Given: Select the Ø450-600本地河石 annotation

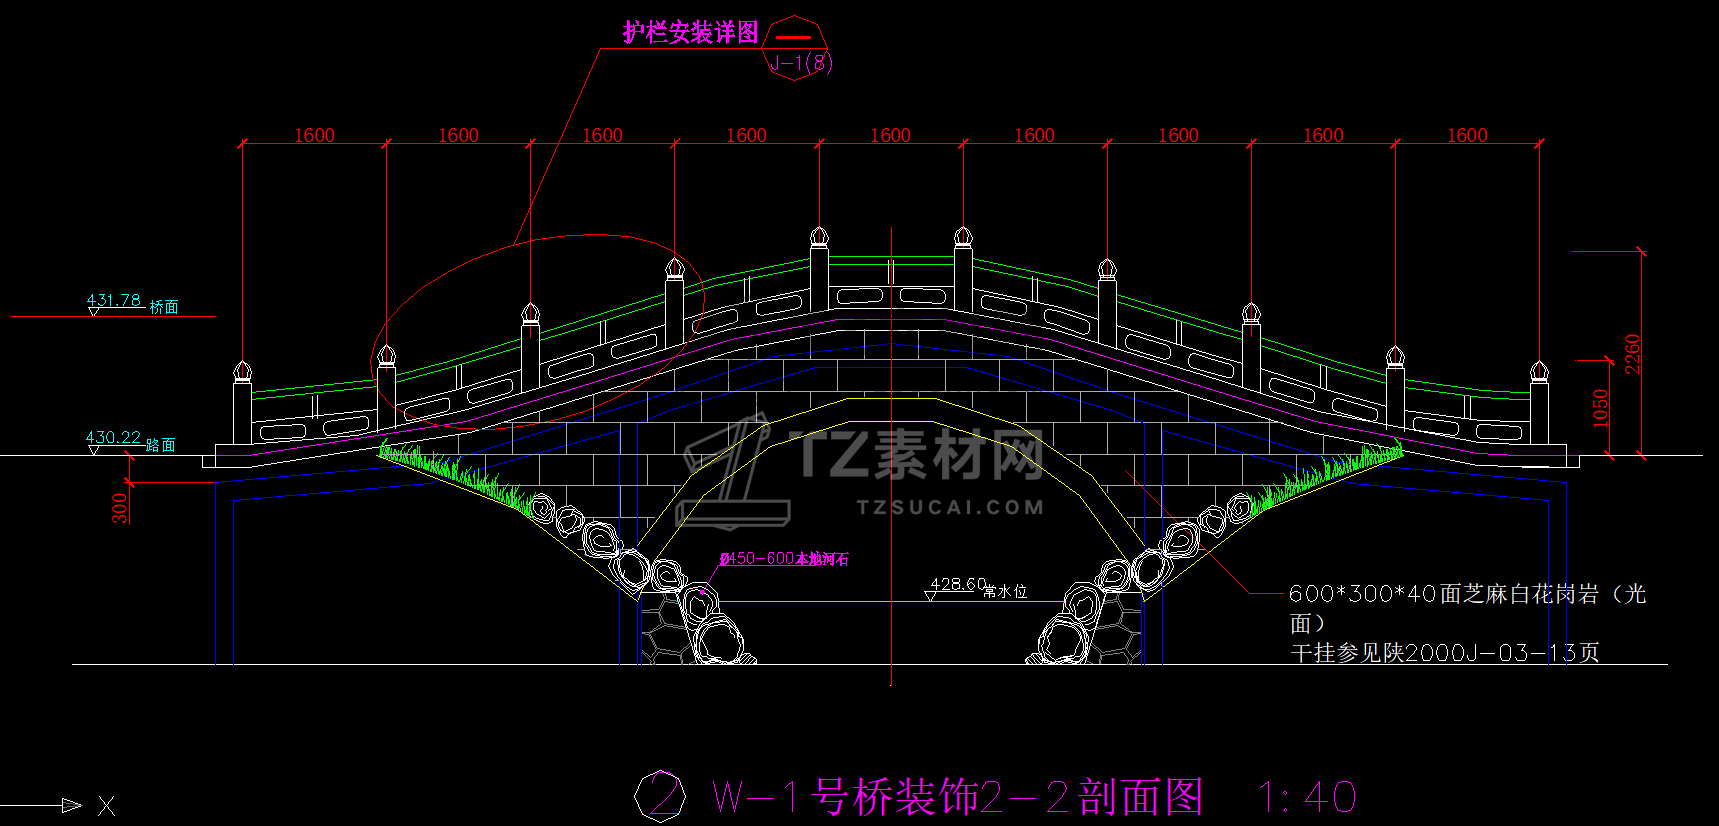Looking at the screenshot, I should click(785, 559).
